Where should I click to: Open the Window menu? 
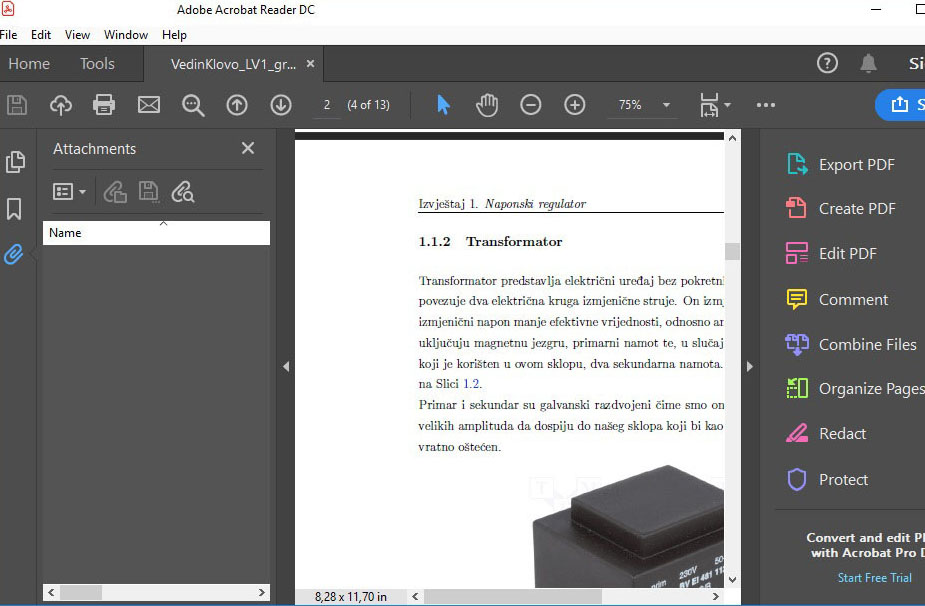point(125,34)
